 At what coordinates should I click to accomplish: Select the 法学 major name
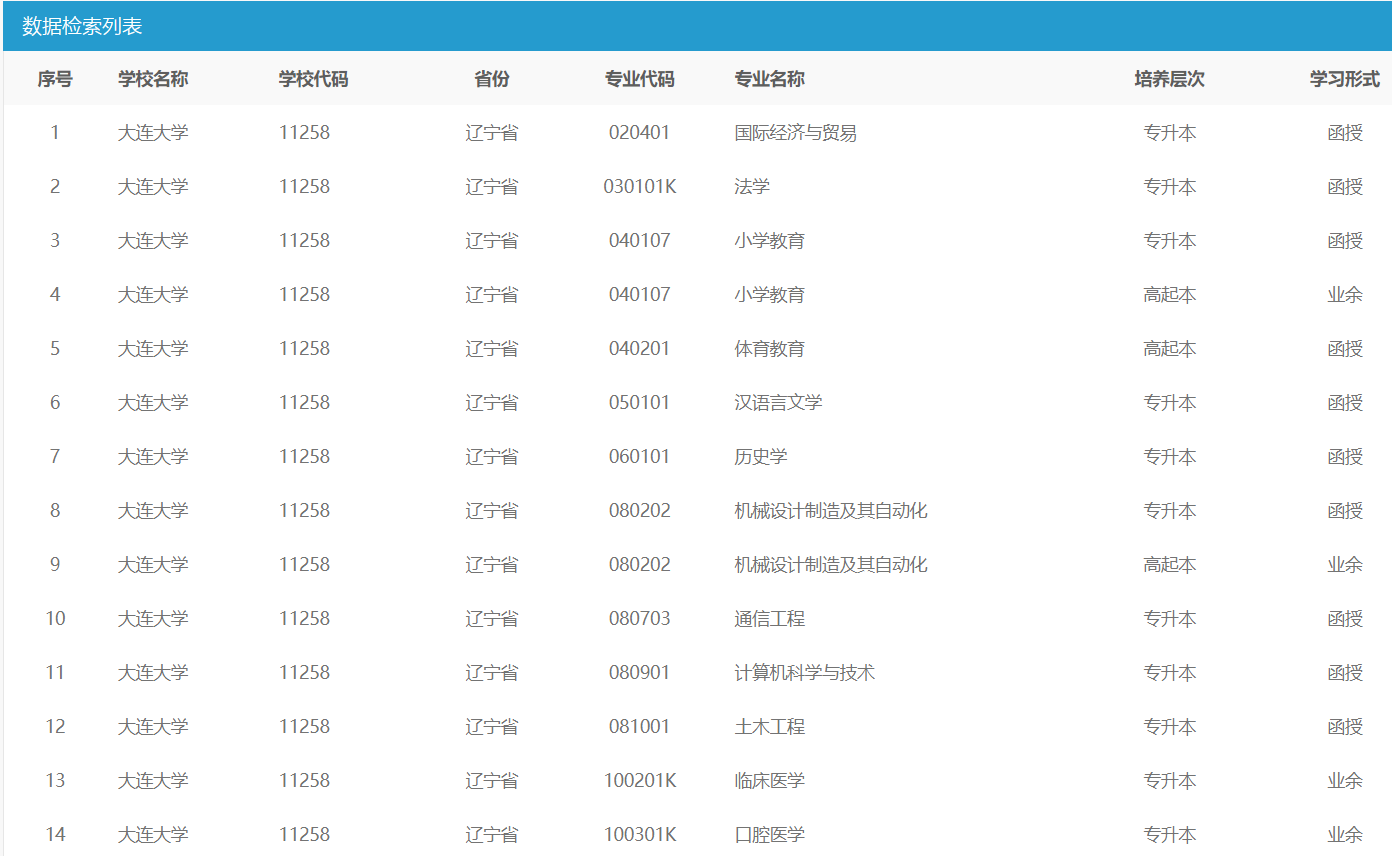(752, 187)
